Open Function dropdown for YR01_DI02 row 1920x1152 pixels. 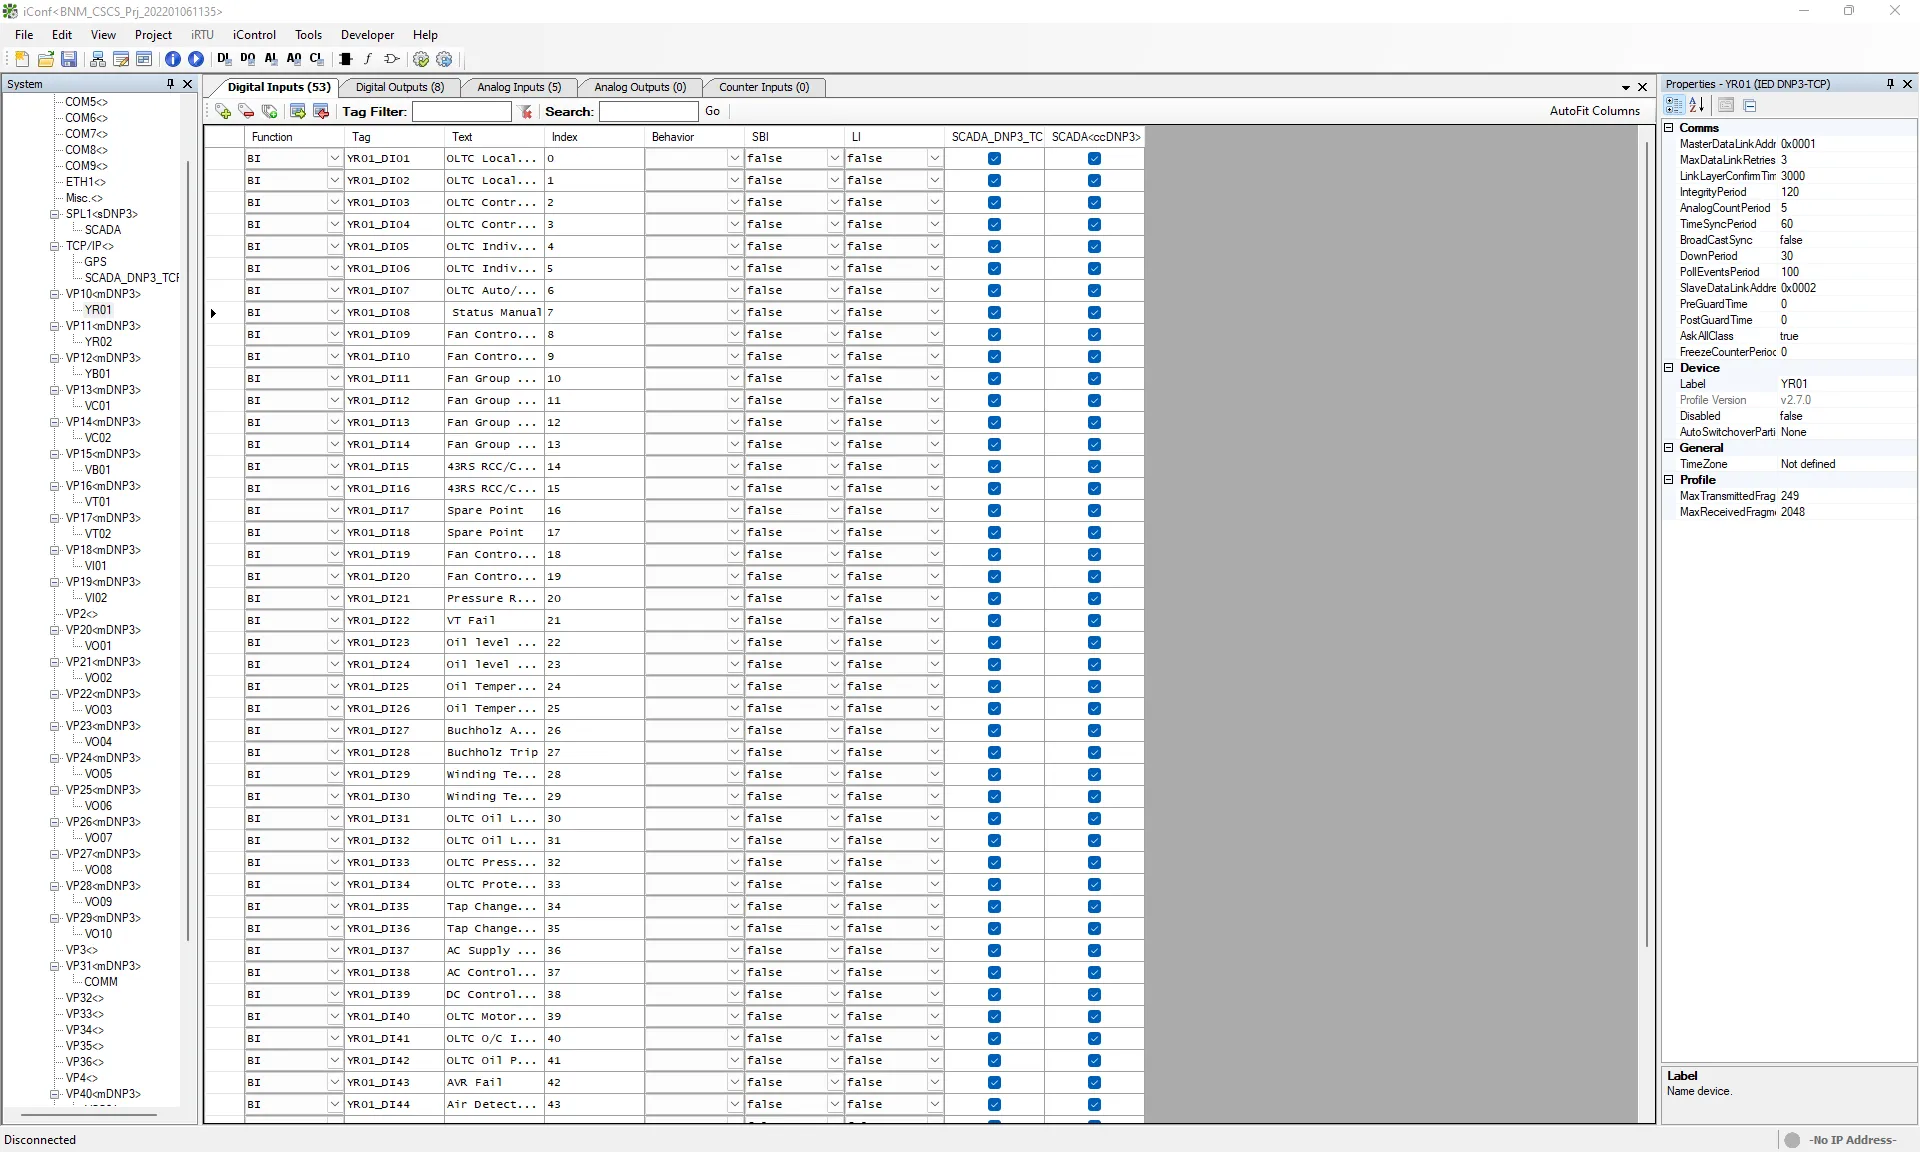pyautogui.click(x=334, y=180)
